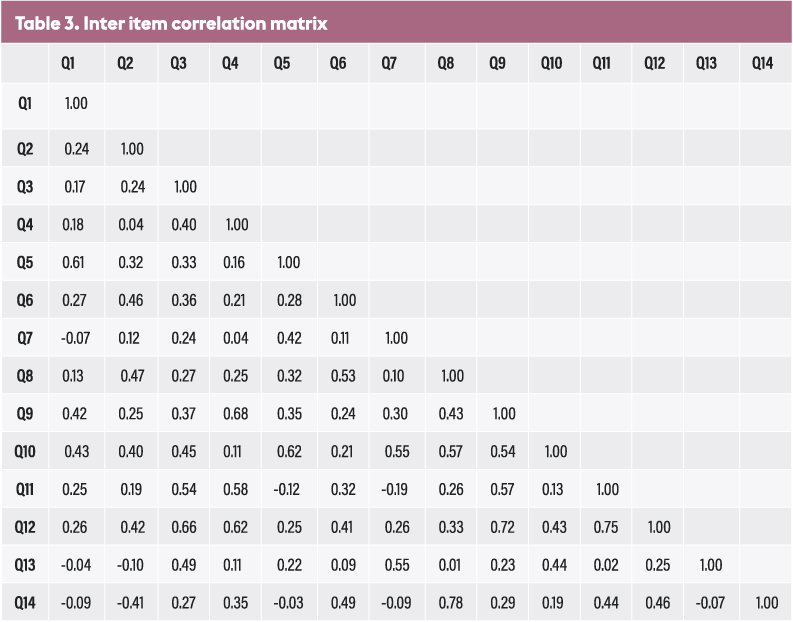Click the table title "Inter item correlation matrix"
This screenshot has width=793, height=622.
coord(171,22)
